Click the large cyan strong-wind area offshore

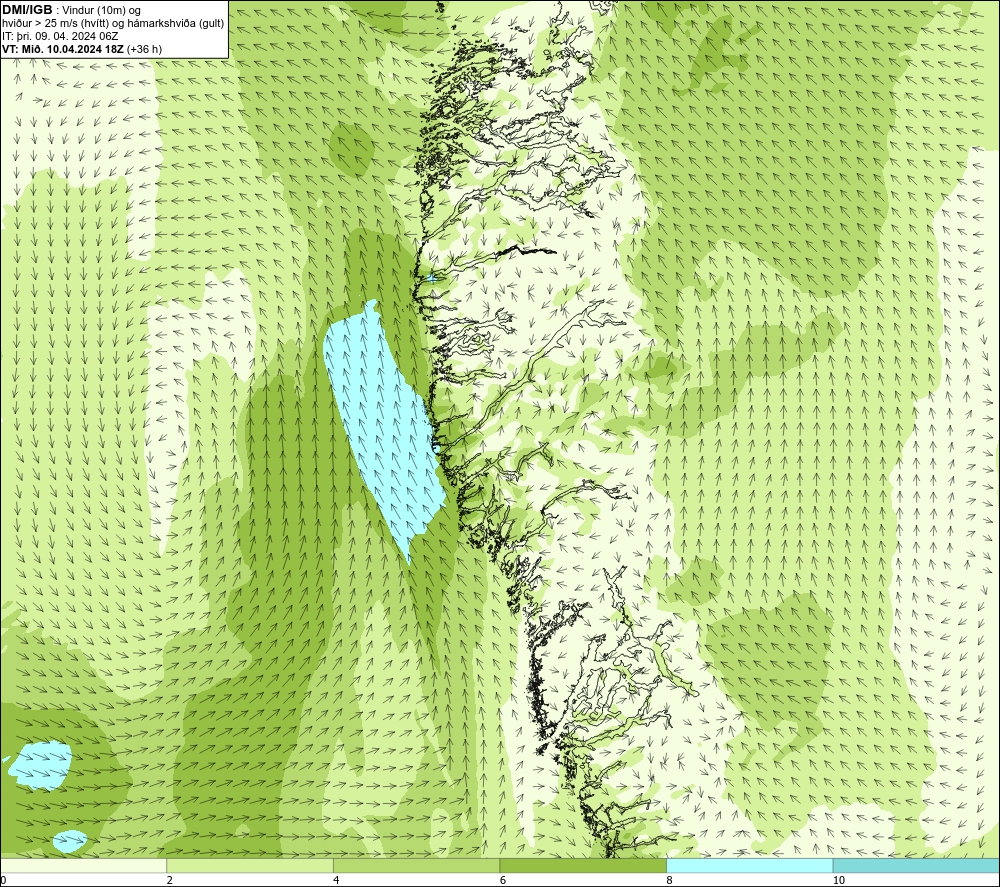coord(383,427)
